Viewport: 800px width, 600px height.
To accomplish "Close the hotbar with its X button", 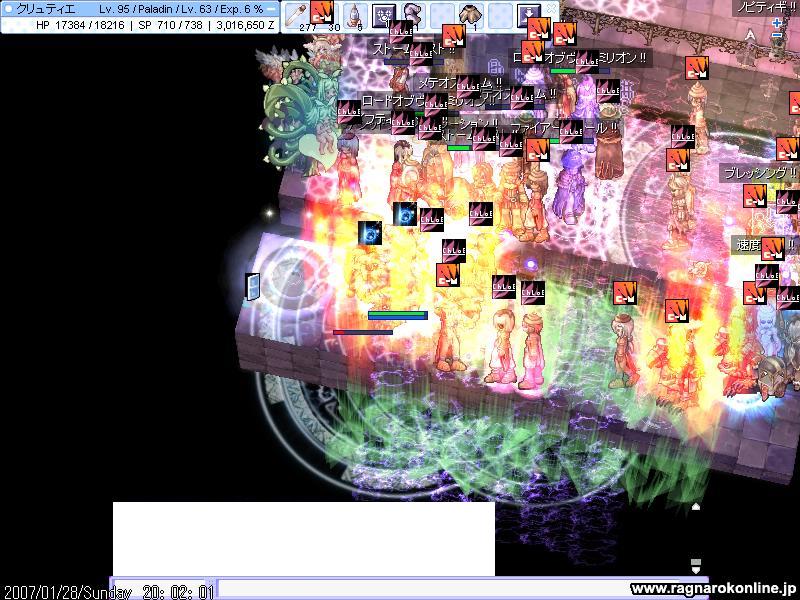I will (551, 9).
